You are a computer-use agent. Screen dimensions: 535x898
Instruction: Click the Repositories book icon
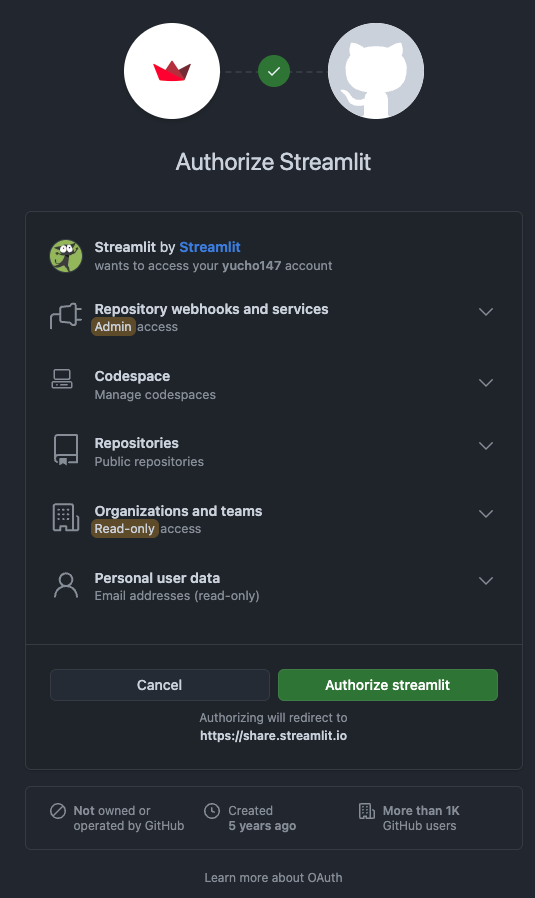tap(66, 450)
